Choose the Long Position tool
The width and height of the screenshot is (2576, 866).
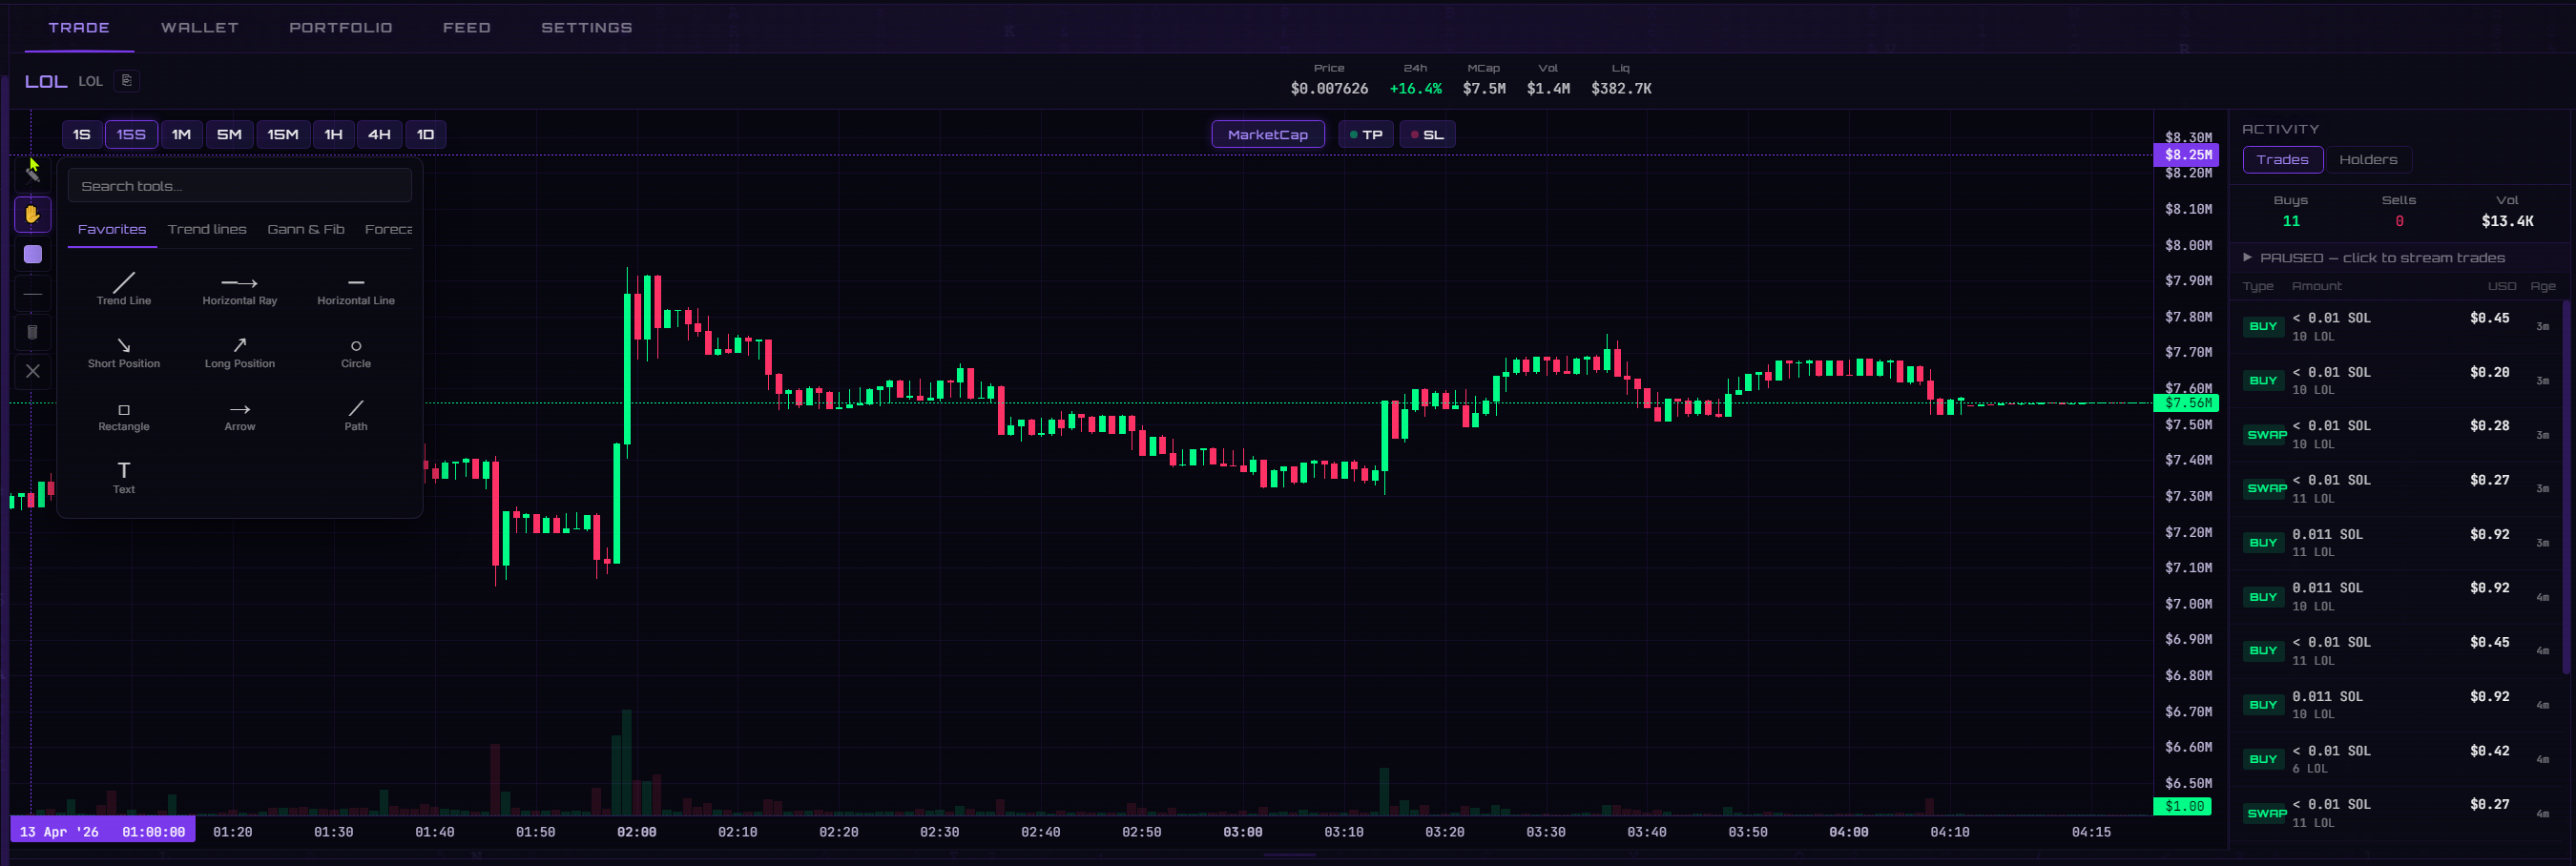(x=240, y=351)
